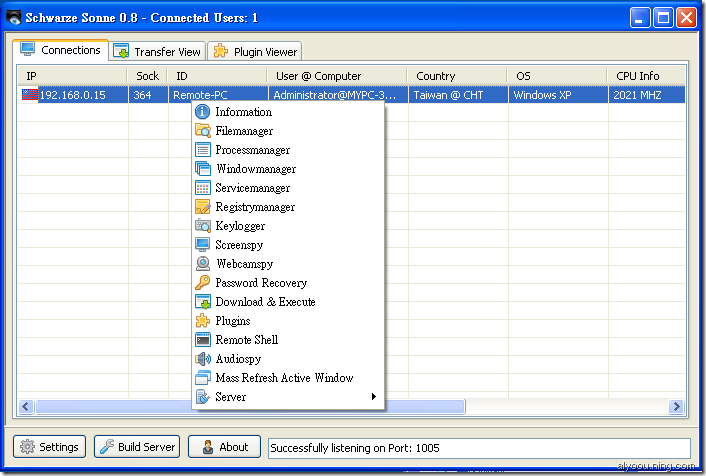
Task: Click the Password Recovery key icon
Action: [203, 283]
